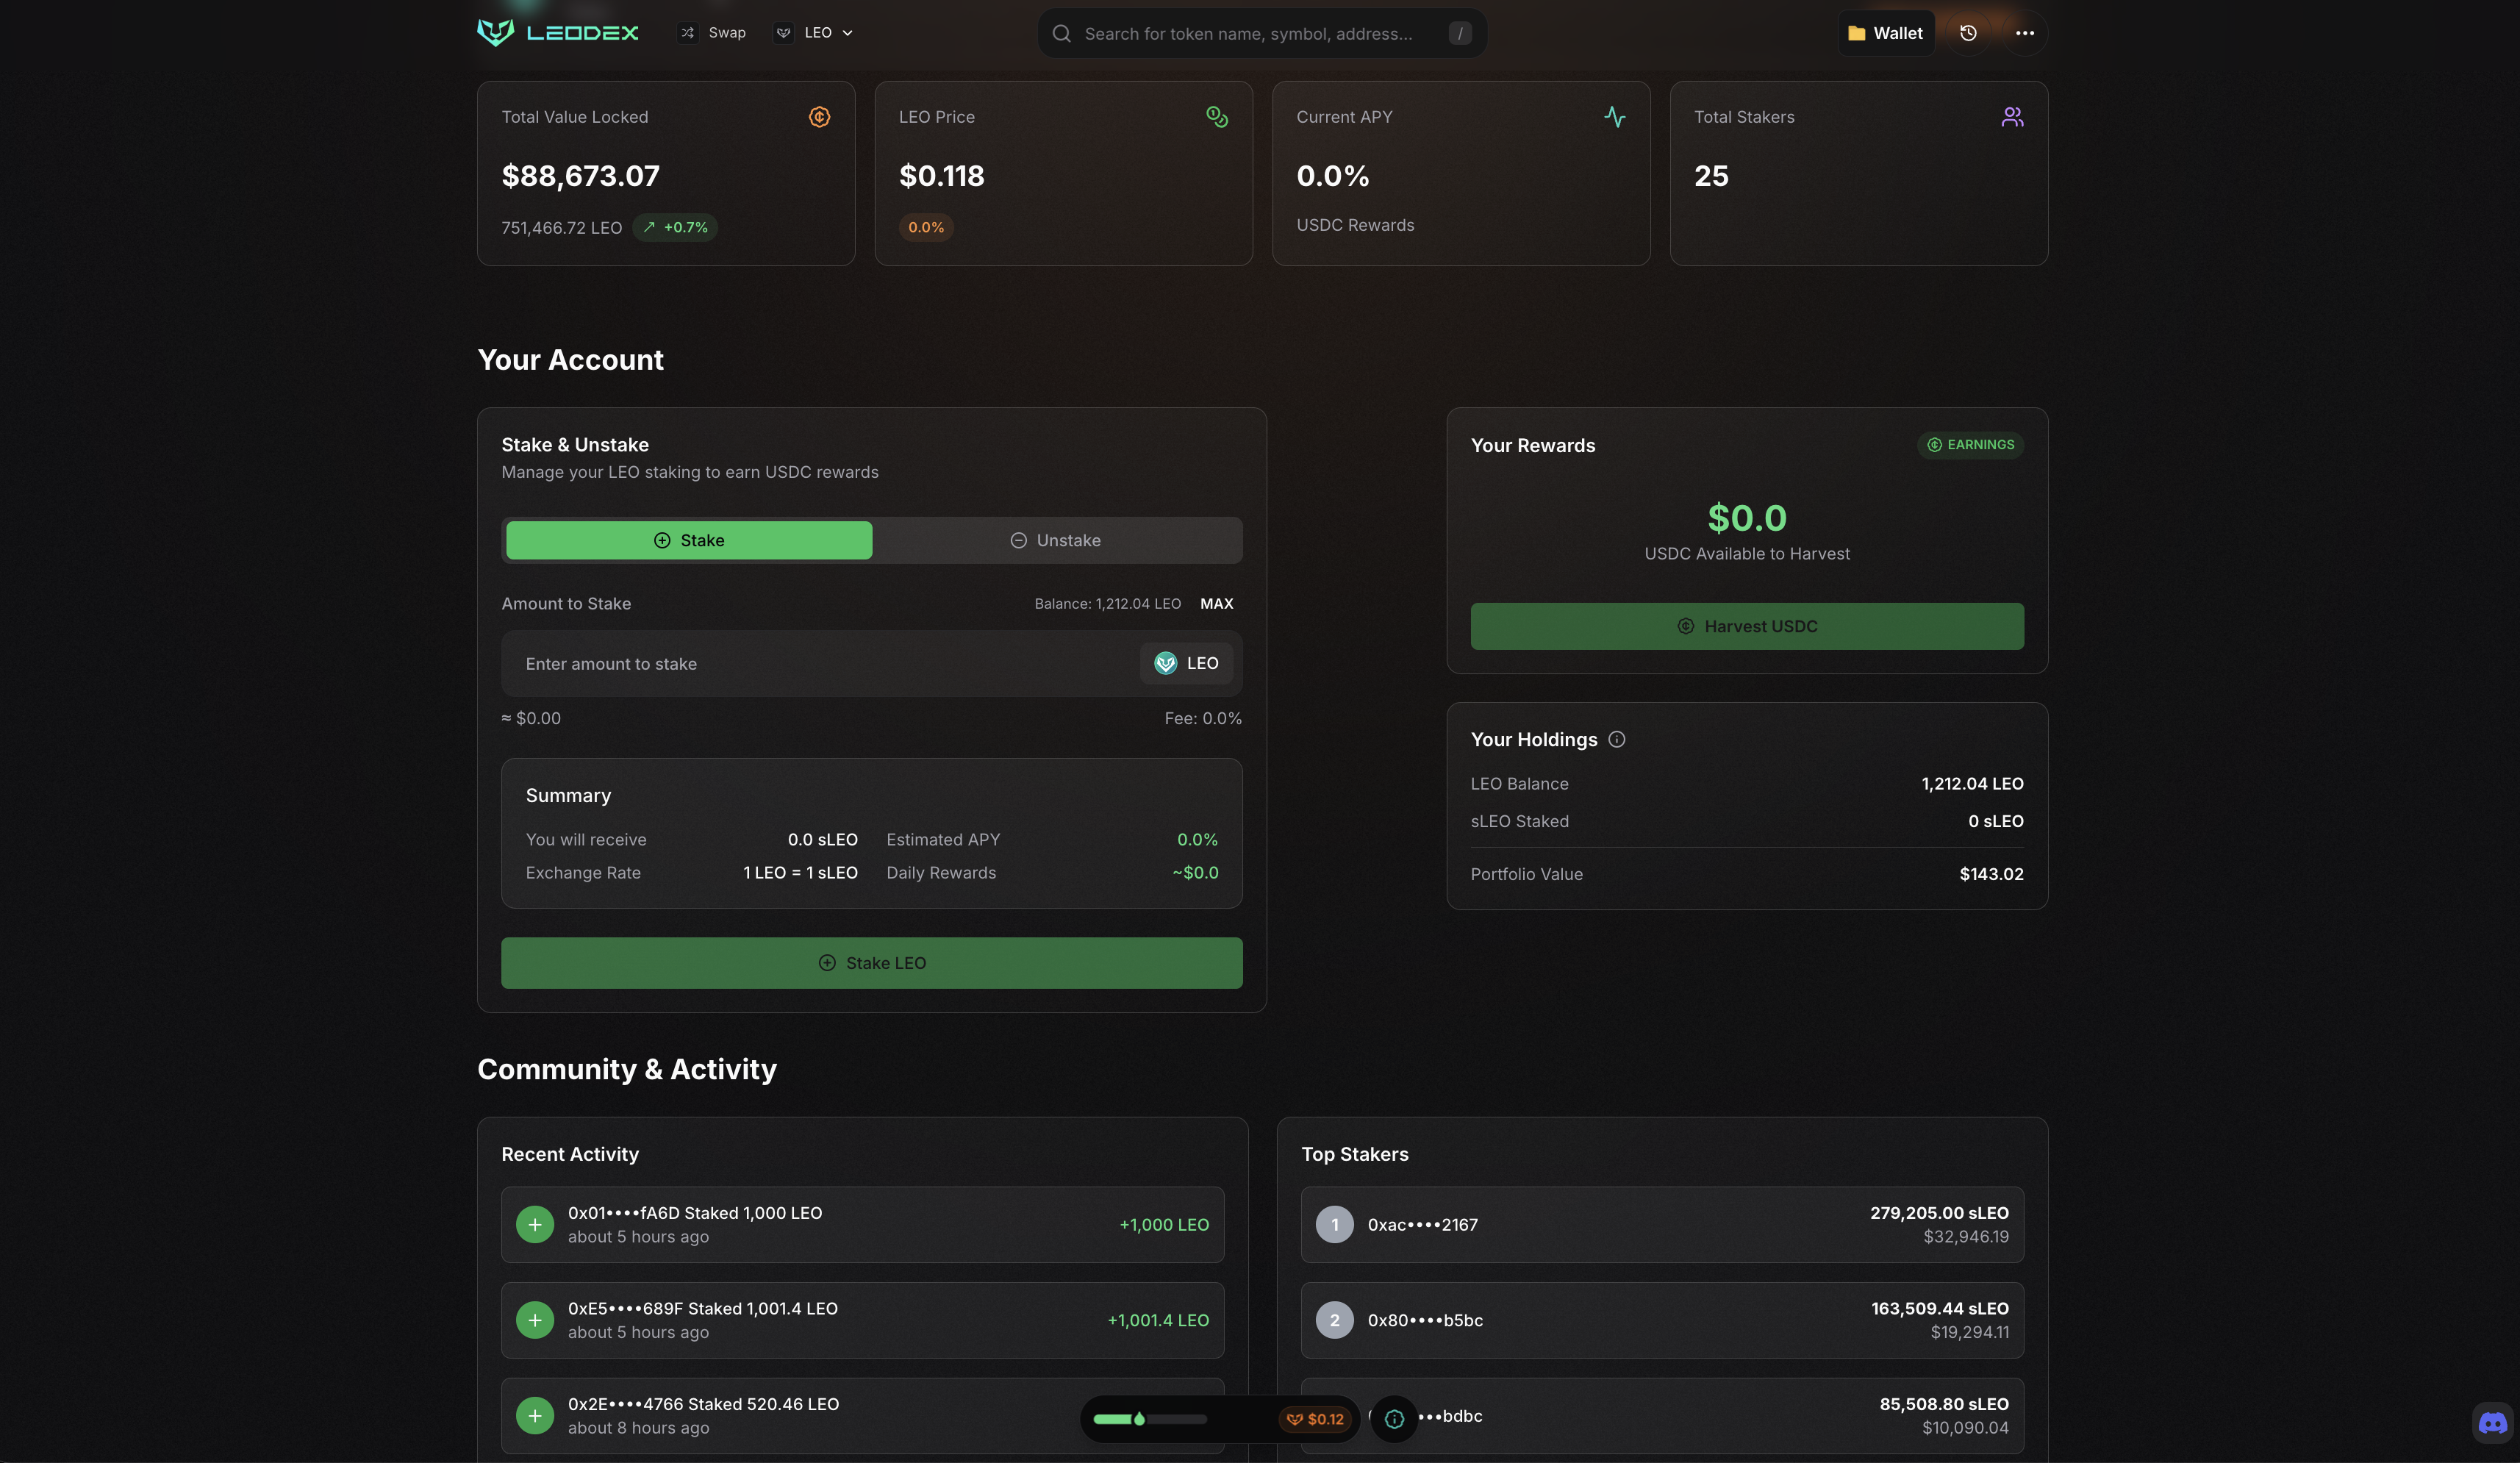Click the Current APY activity icon
2520x1463 pixels.
[1614, 117]
